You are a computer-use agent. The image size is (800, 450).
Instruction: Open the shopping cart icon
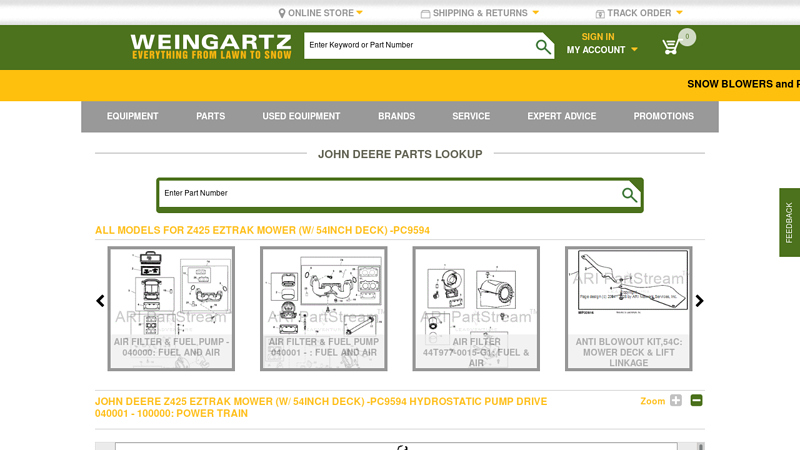click(x=670, y=46)
